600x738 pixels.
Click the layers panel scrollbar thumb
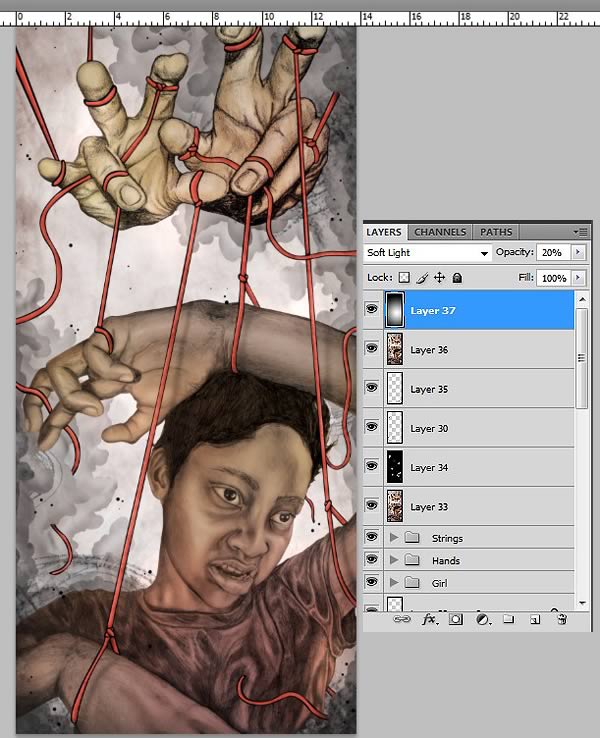582,358
